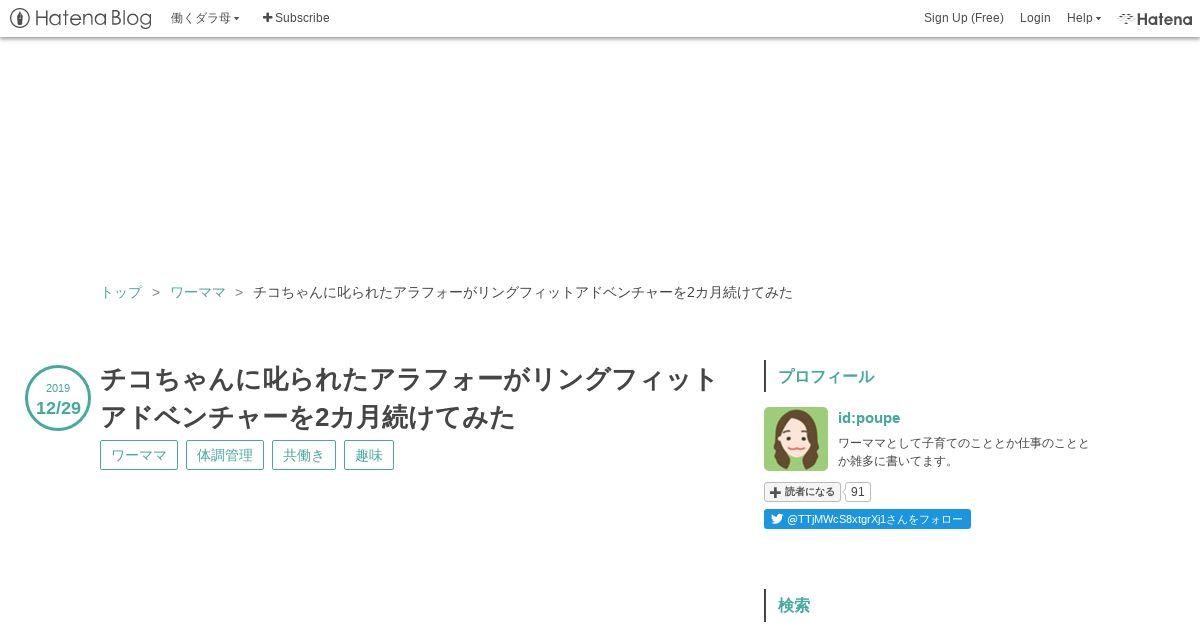Open the Hatena Blog home logo
The width and height of the screenshot is (1200, 630).
click(81, 18)
